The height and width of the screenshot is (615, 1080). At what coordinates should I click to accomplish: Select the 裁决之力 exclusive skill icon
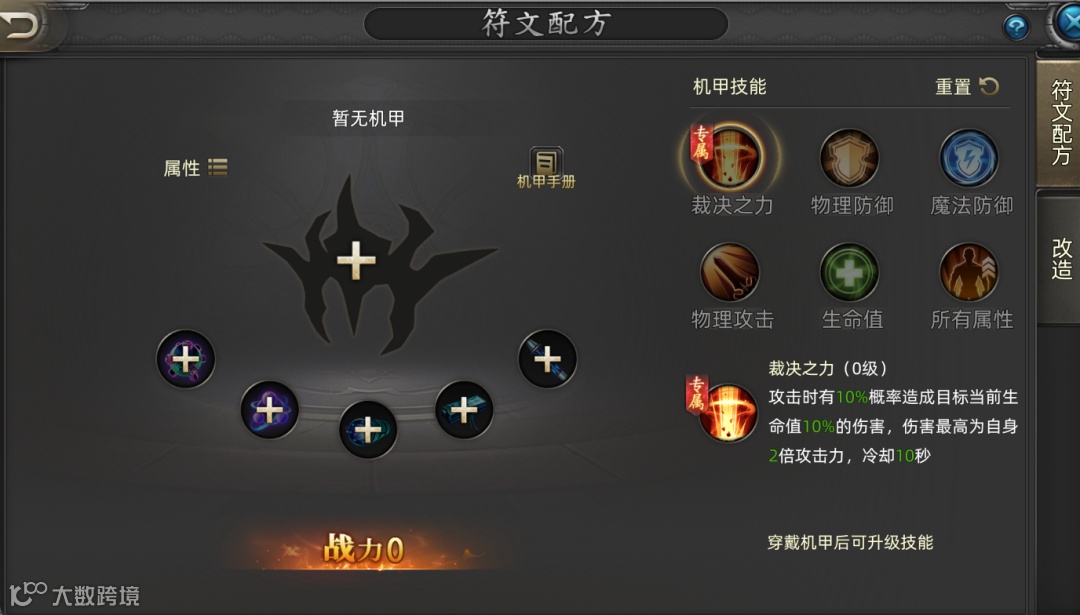[x=729, y=158]
